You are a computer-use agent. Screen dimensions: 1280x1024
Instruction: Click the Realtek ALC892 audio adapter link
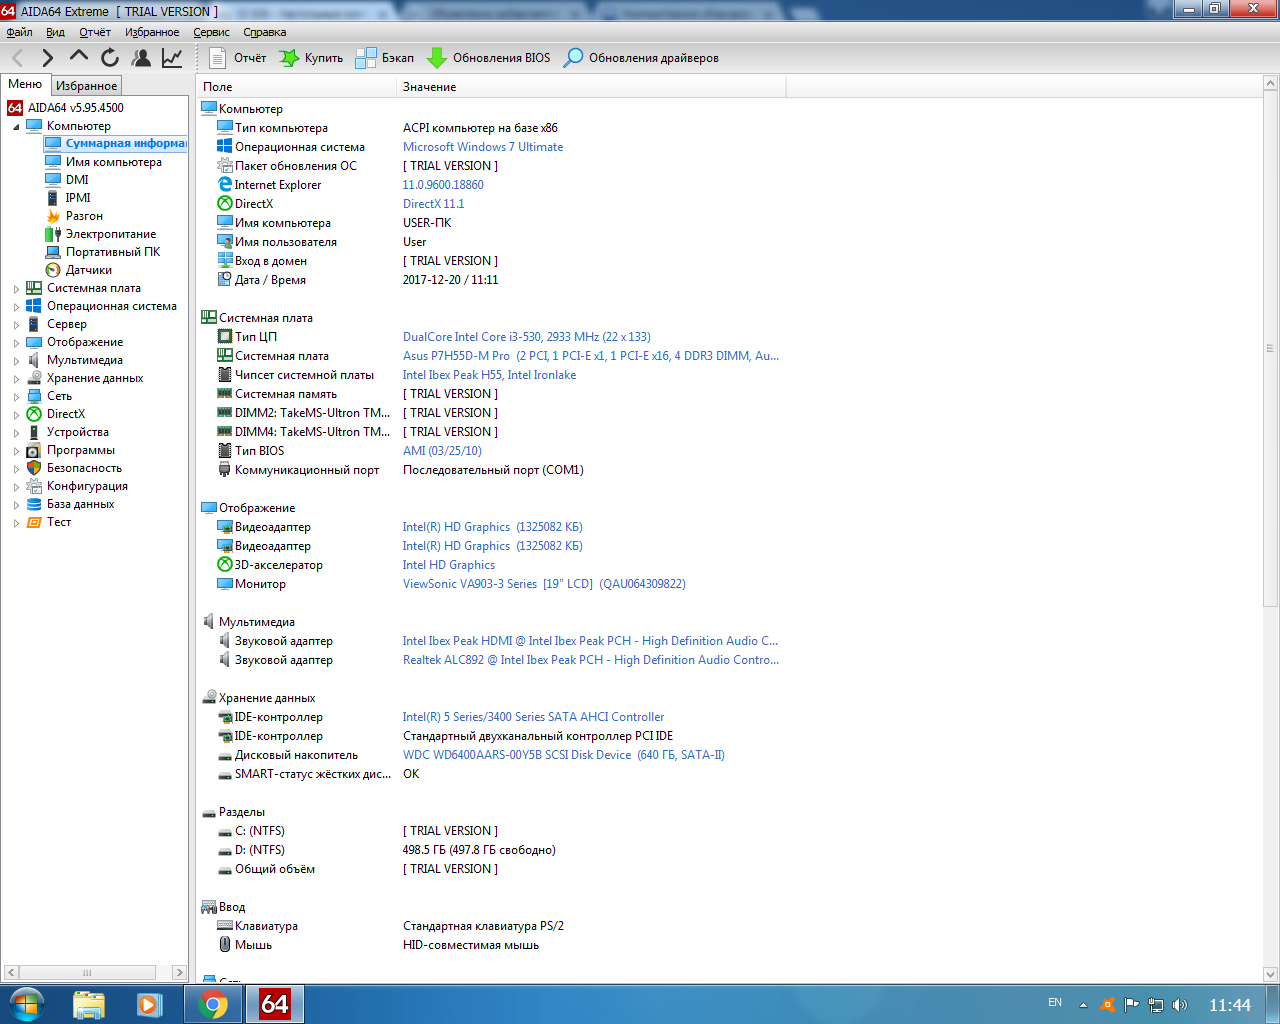[590, 660]
